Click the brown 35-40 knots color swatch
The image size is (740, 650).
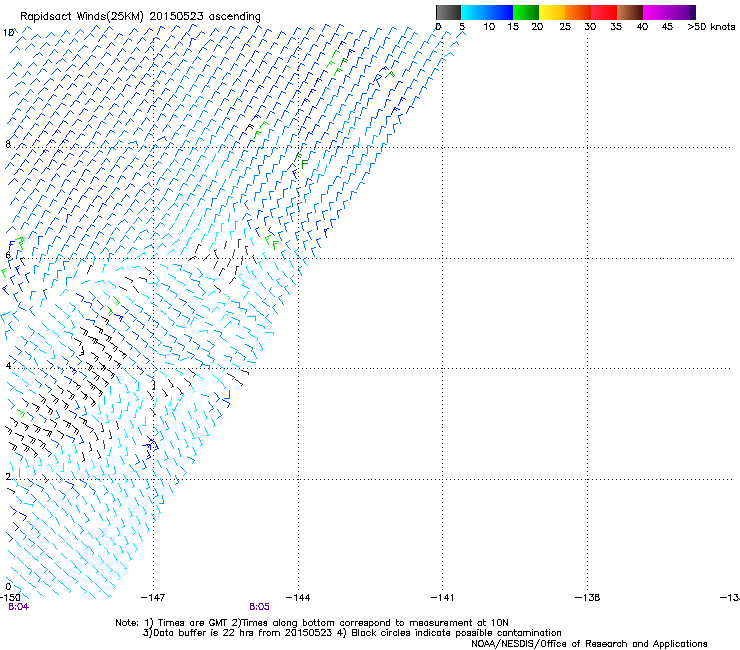630,12
